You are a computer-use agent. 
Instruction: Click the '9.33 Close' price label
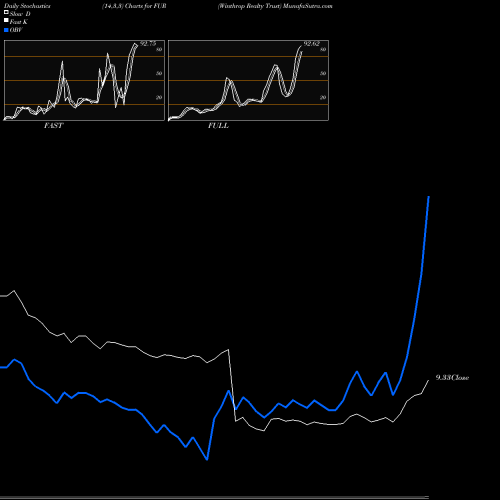[x=452, y=377]
